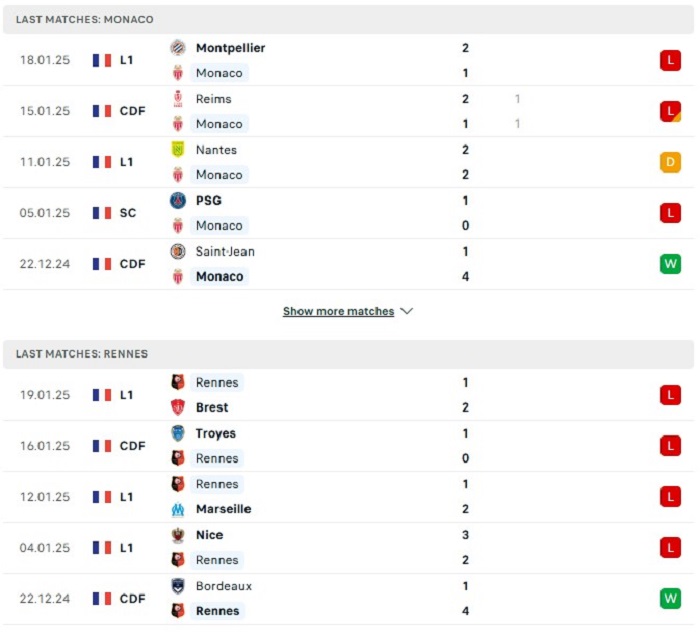Click the Montpellier club crest icon
700x634 pixels.
pos(178,48)
